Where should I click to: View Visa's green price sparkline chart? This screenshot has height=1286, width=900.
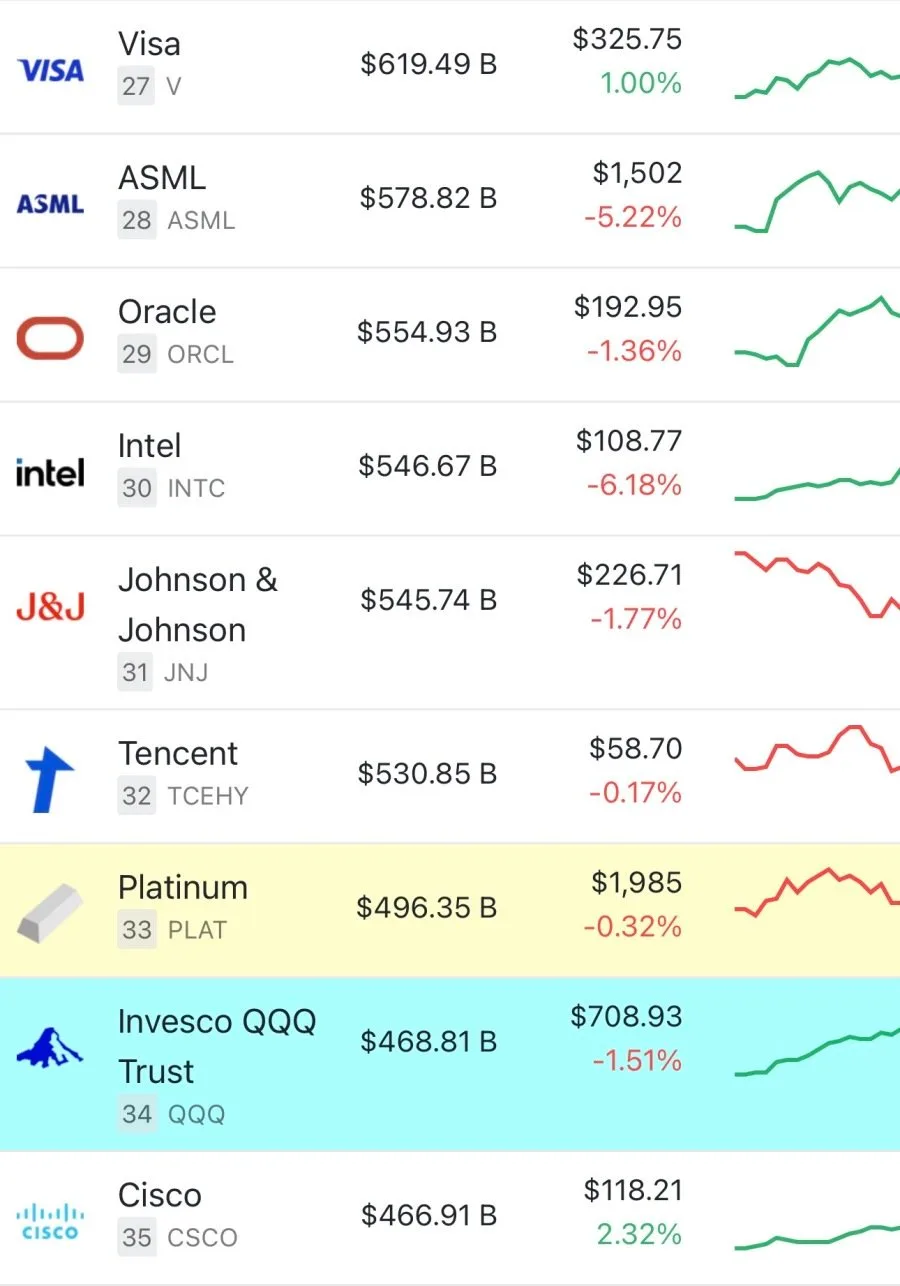pos(817,77)
